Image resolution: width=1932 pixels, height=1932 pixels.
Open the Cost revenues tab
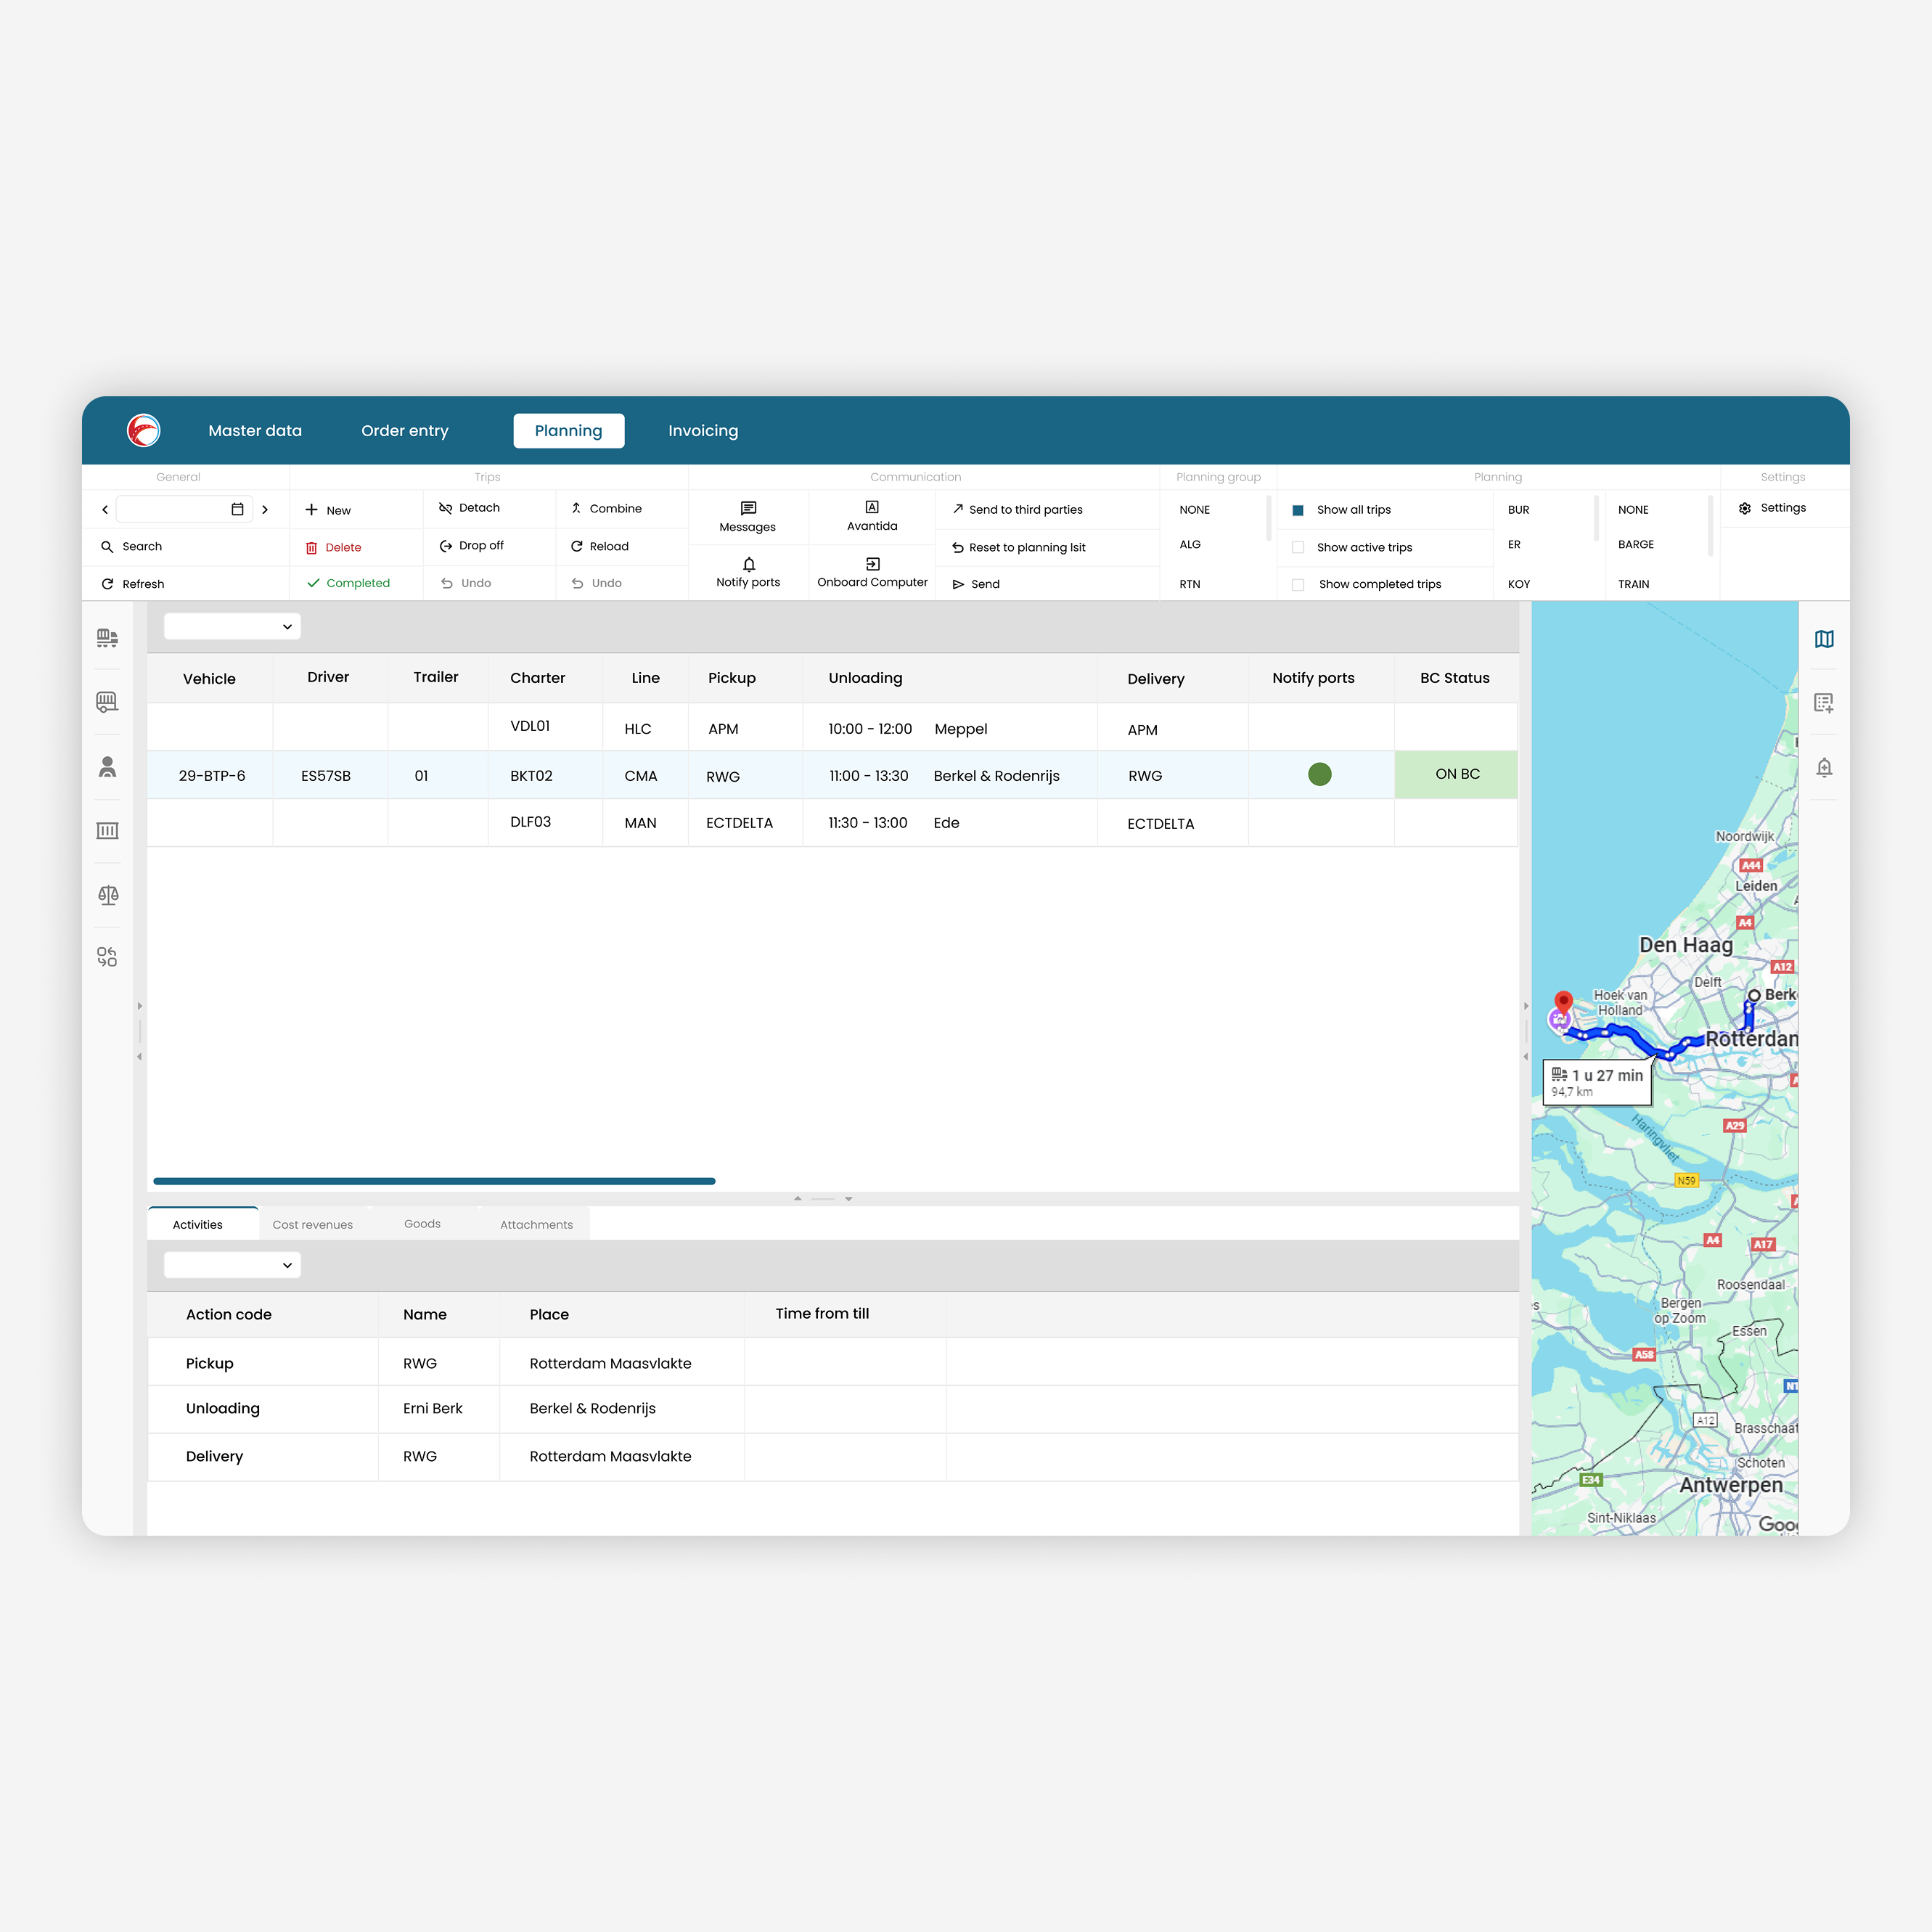312,1224
